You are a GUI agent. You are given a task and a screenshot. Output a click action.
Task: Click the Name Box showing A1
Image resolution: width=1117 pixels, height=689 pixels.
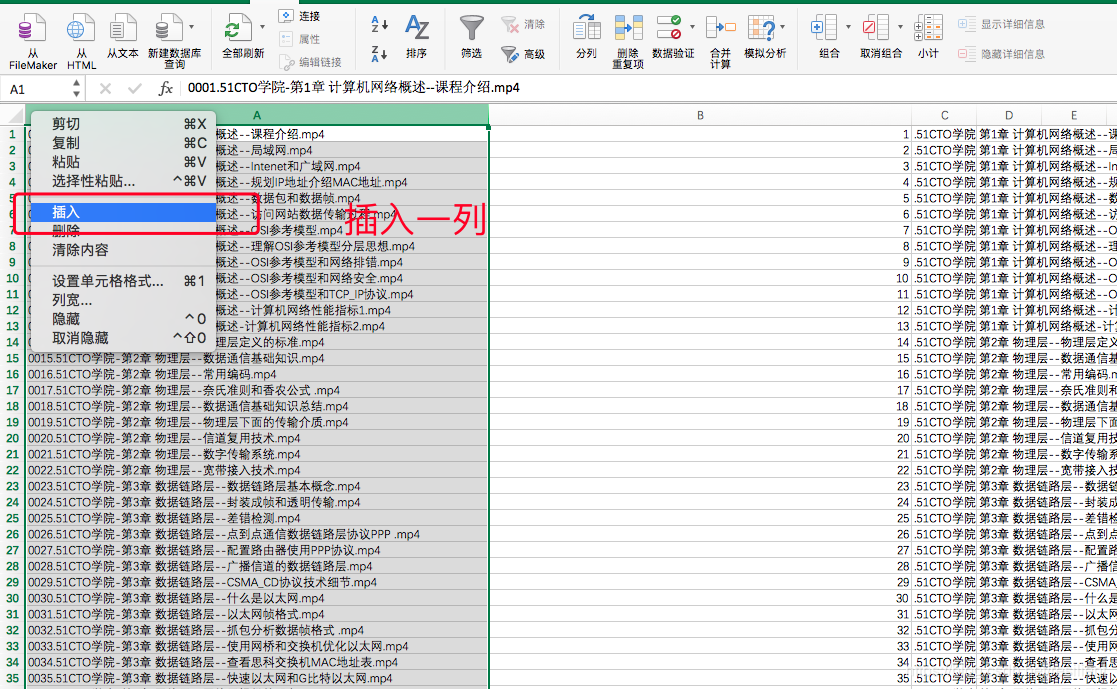(x=36, y=89)
